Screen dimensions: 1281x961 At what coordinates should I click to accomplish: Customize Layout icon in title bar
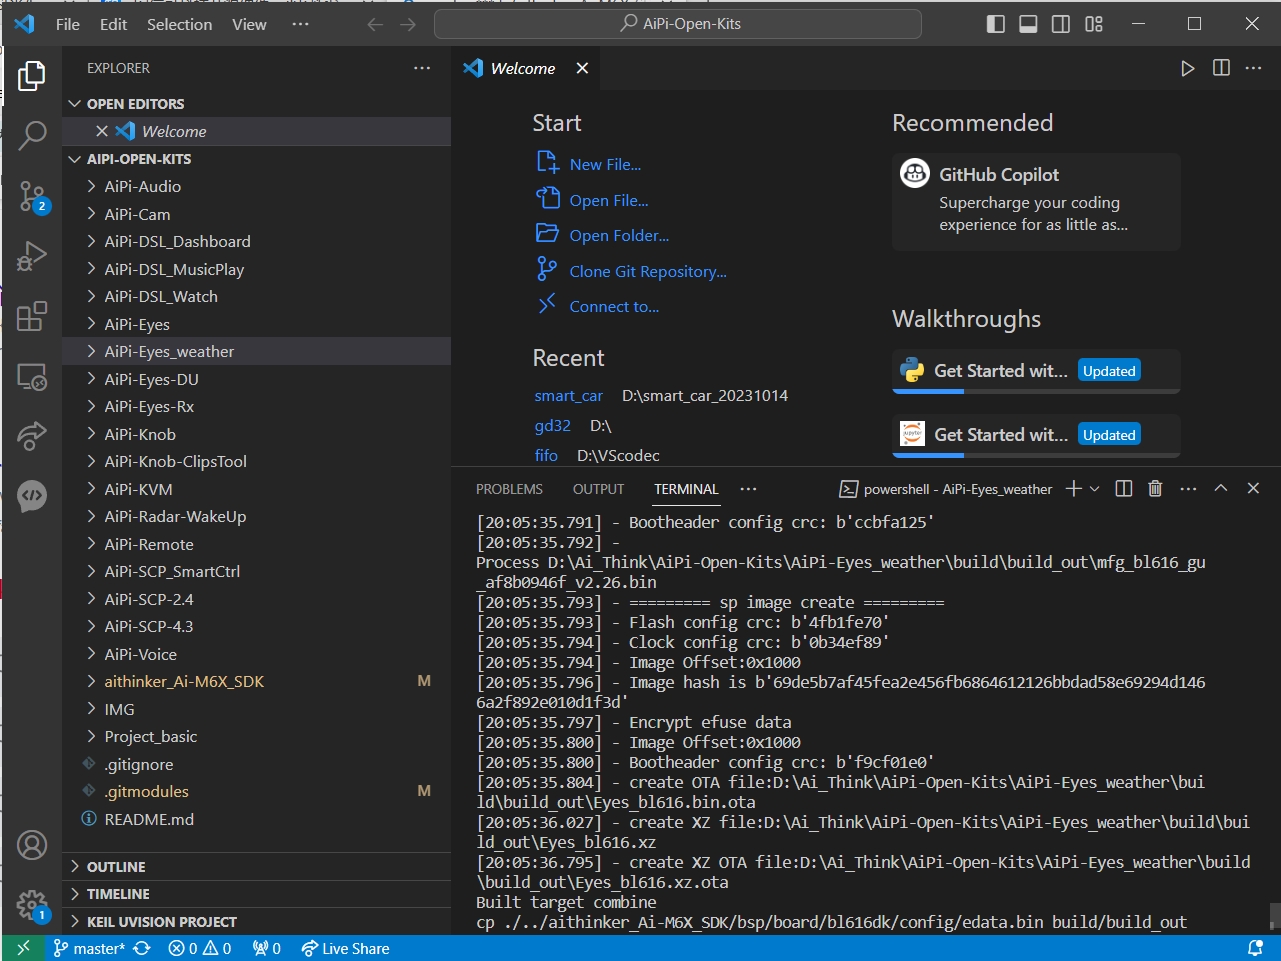(x=1094, y=24)
